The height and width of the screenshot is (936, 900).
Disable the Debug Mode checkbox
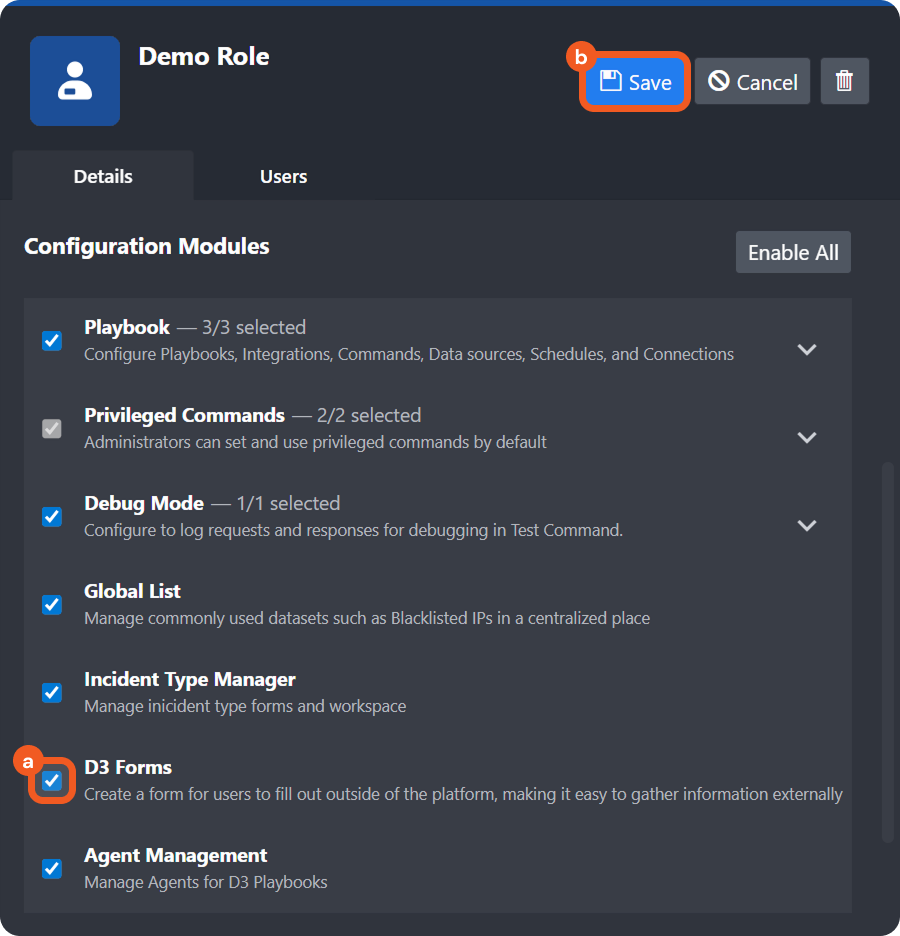tap(52, 517)
